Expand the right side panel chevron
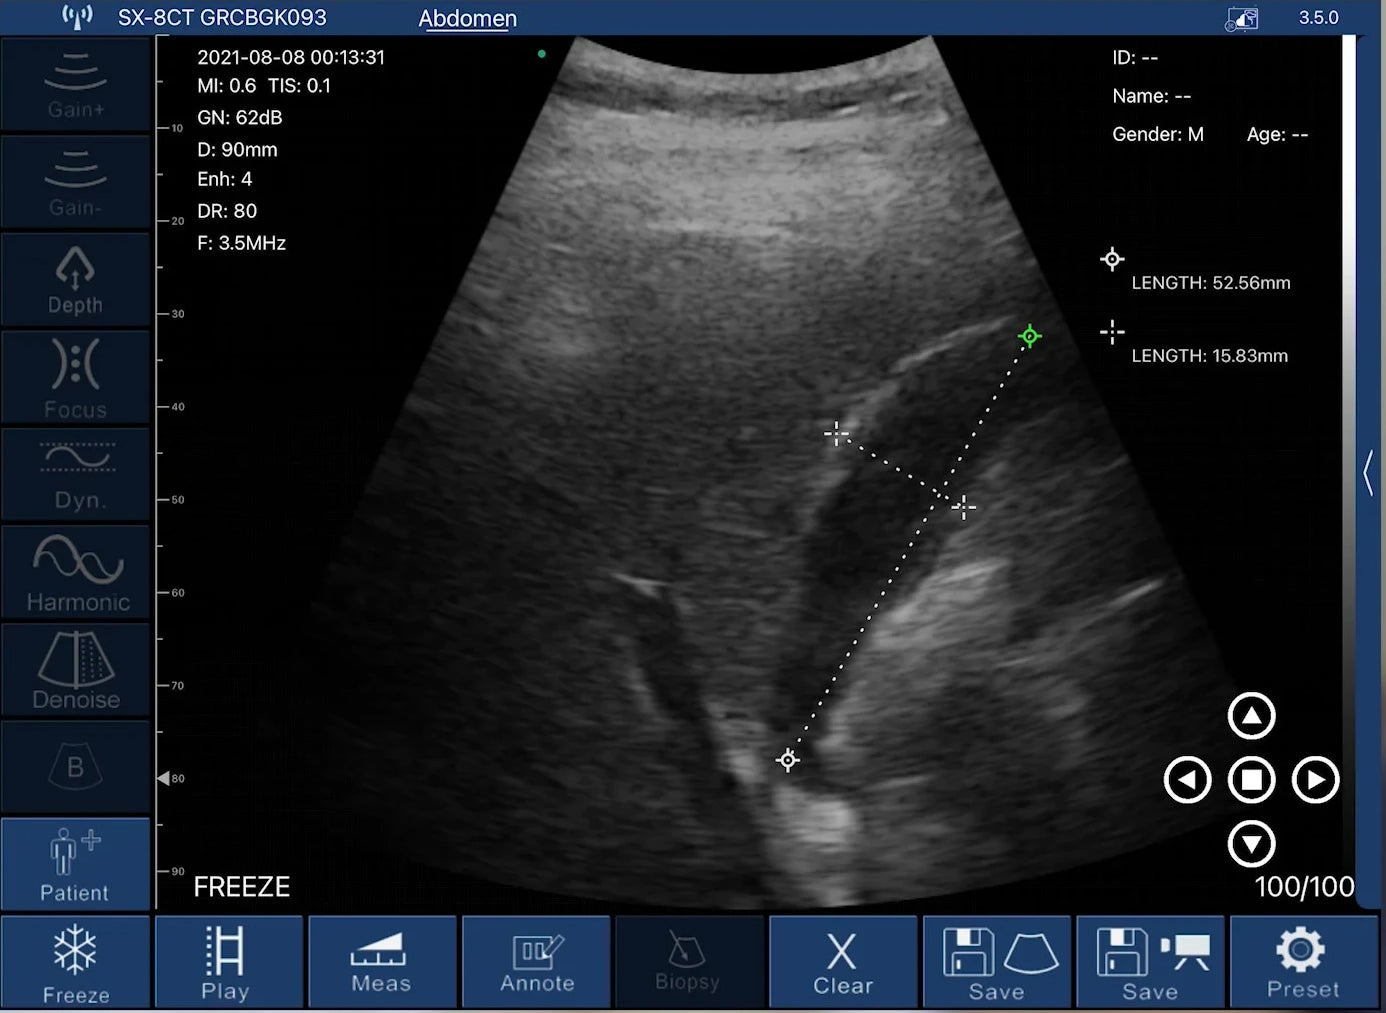 [x=1368, y=472]
